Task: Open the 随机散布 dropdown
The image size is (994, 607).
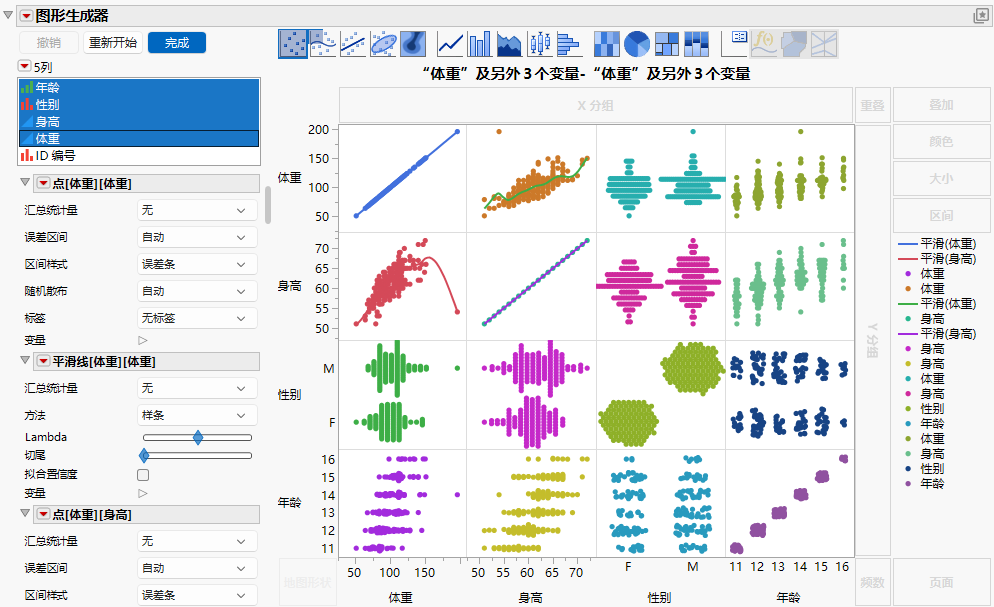Action: [197, 291]
